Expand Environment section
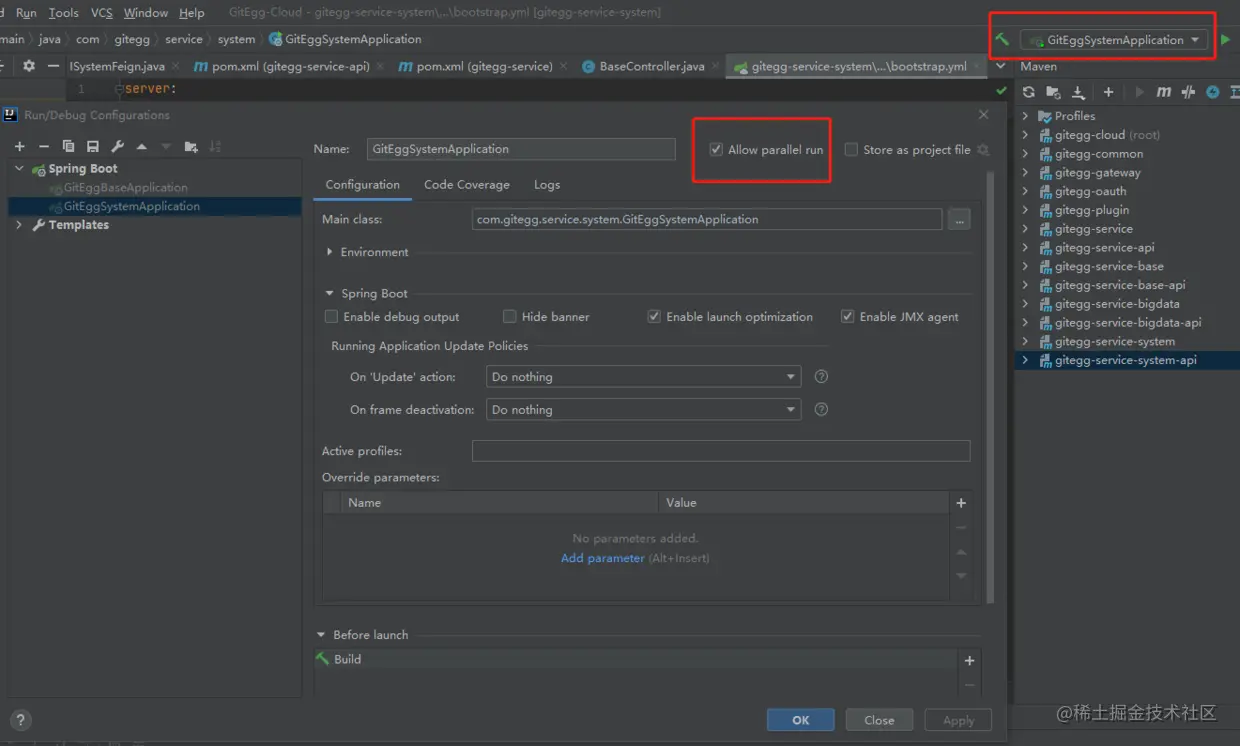This screenshot has height=746, width=1240. 330,252
